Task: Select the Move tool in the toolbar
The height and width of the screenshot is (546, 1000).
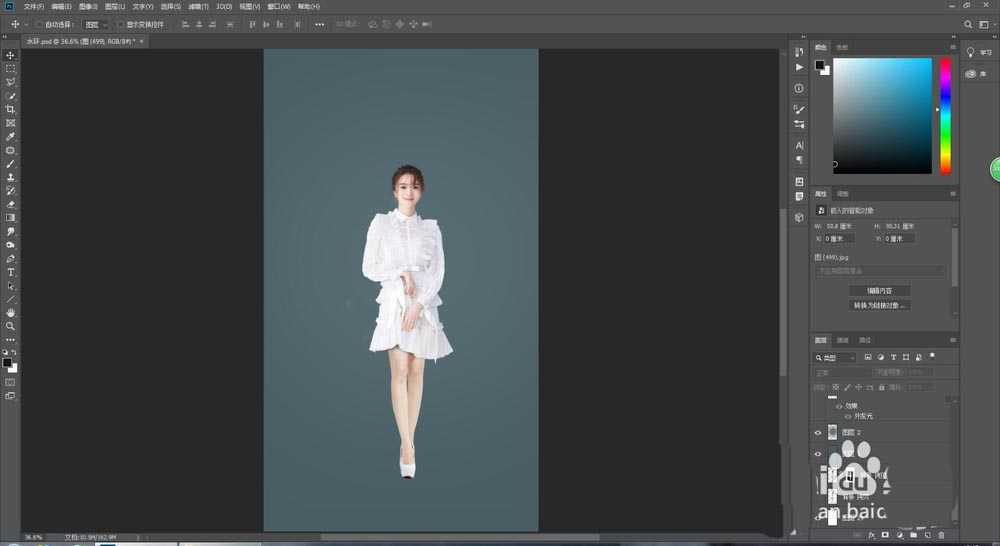Action: 11,55
